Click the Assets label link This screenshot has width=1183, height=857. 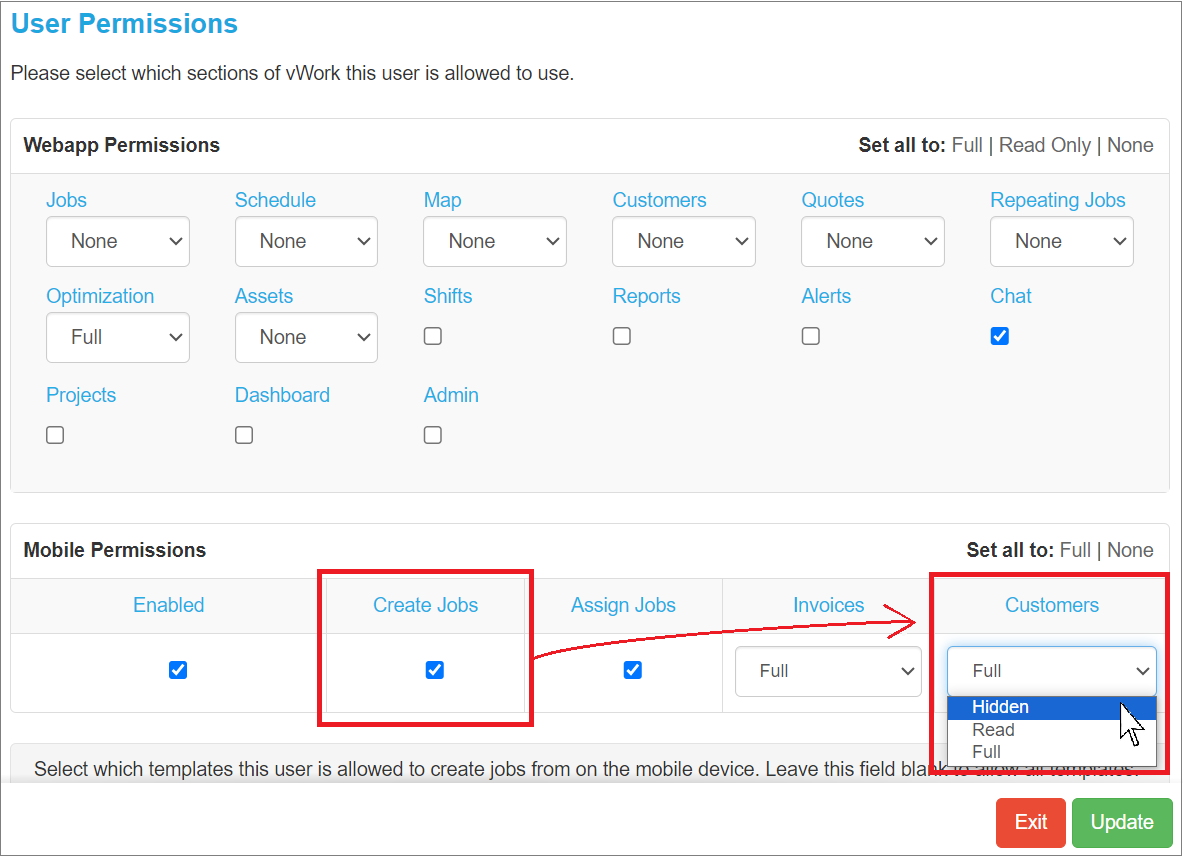263,296
